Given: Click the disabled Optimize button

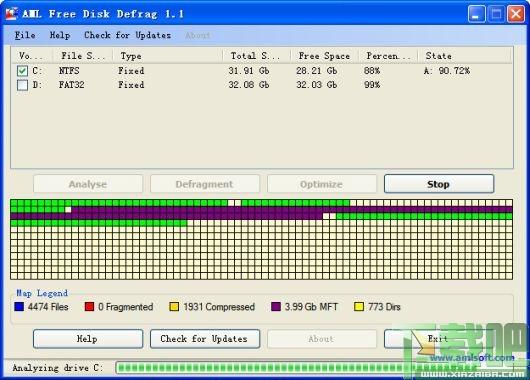Looking at the screenshot, I should [x=321, y=184].
